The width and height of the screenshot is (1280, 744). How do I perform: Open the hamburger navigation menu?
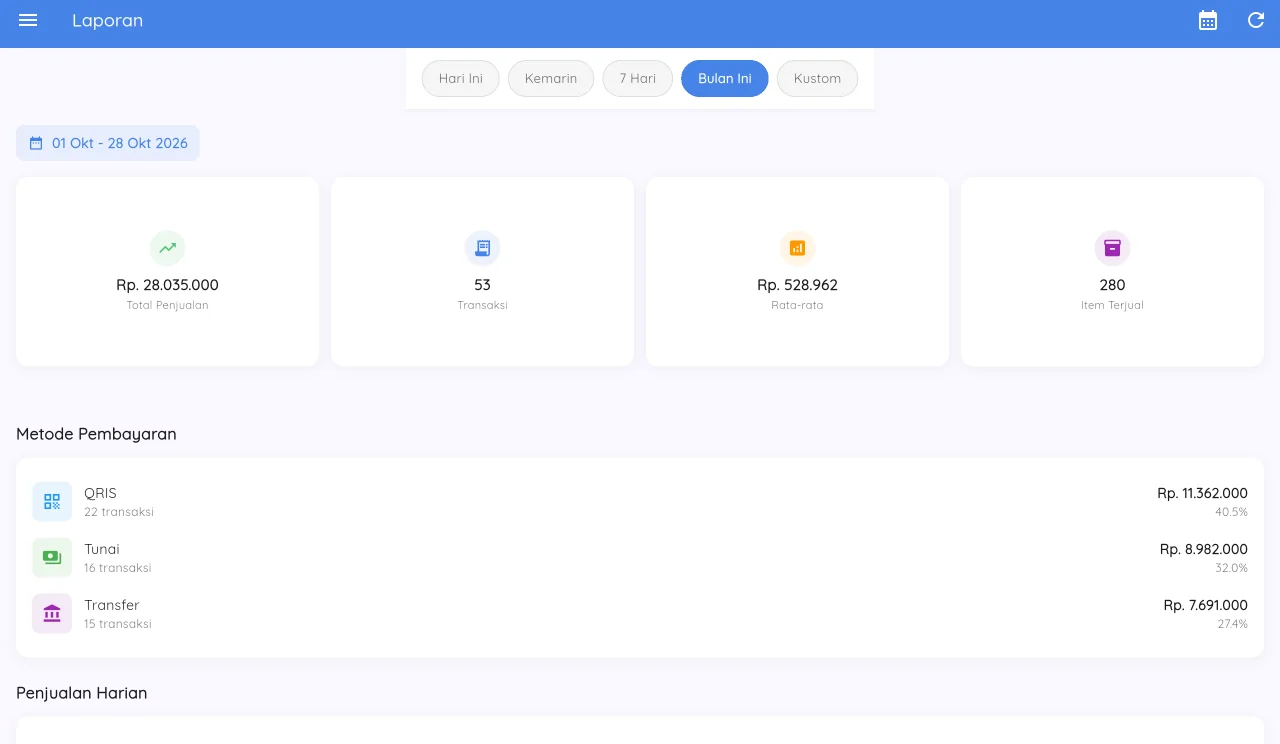pyautogui.click(x=28, y=20)
